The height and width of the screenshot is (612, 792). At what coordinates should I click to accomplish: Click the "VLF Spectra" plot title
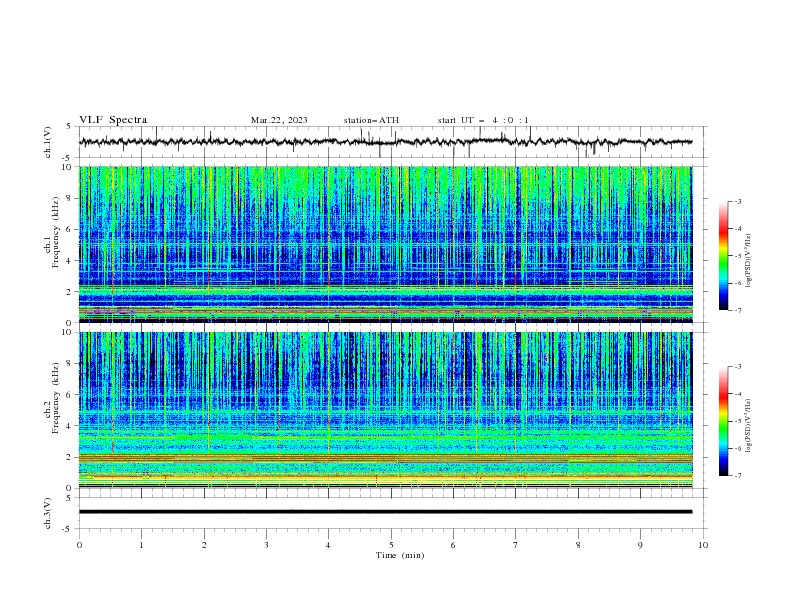pyautogui.click(x=113, y=120)
